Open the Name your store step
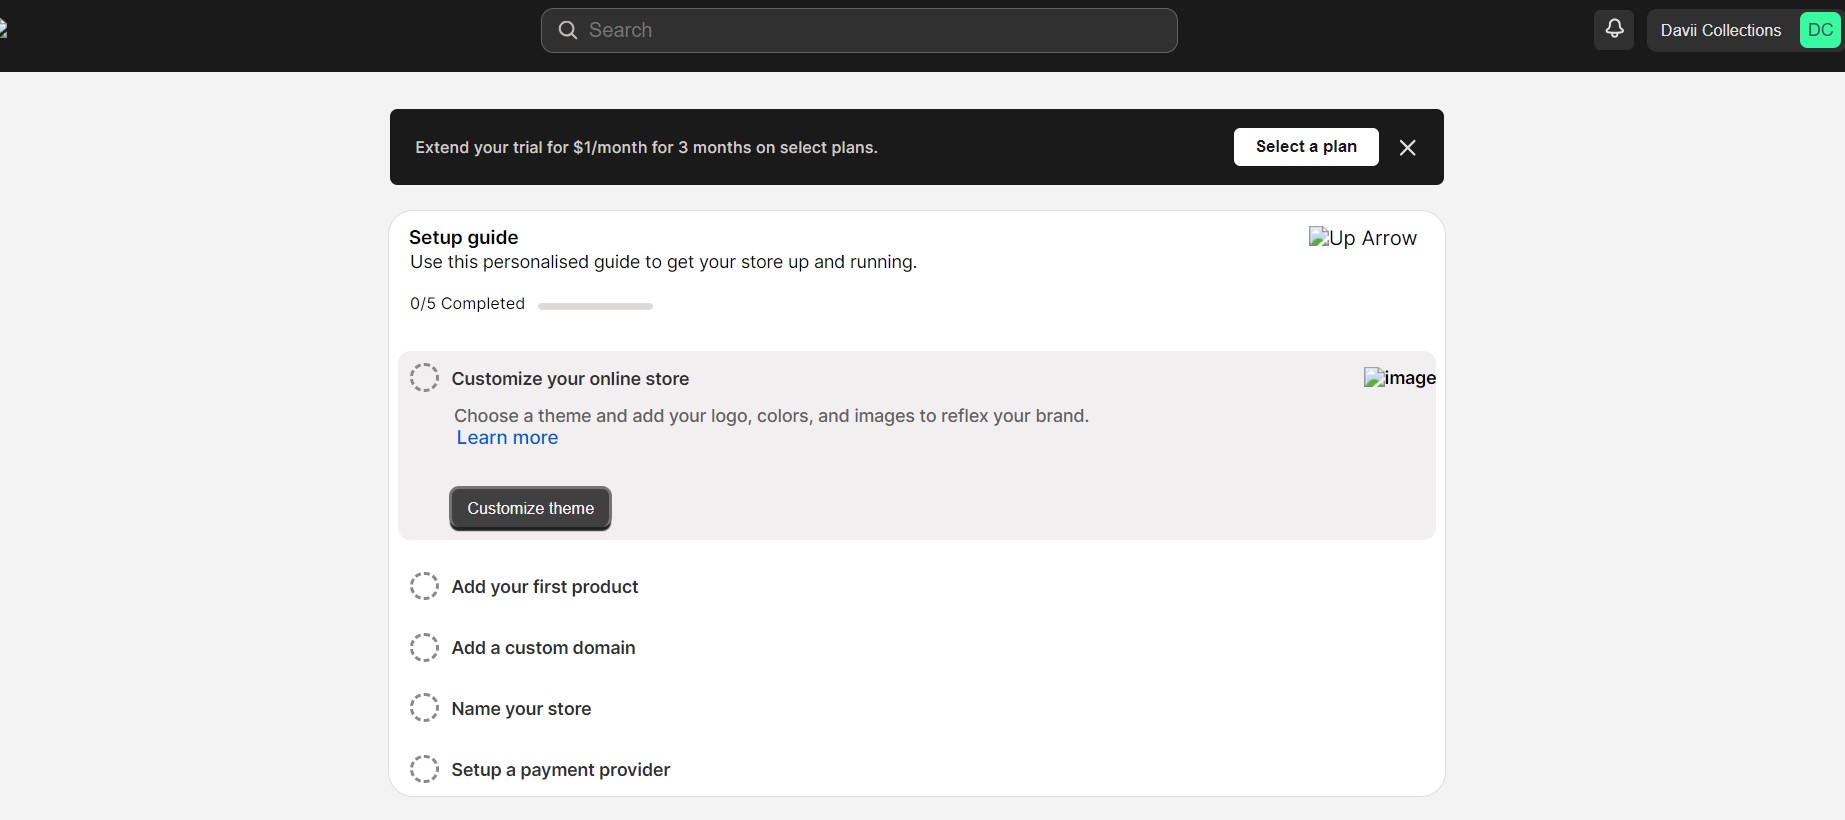The width and height of the screenshot is (1845, 820). point(521,709)
